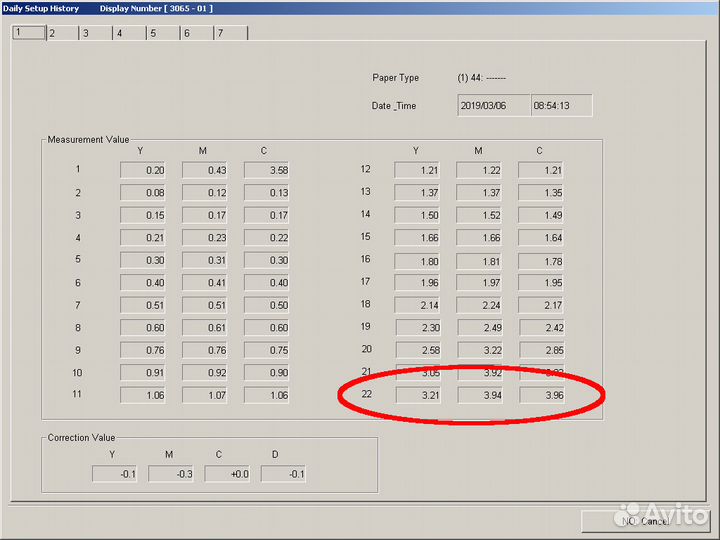
Task: Select the M correction value -0.3
Action: coord(170,474)
